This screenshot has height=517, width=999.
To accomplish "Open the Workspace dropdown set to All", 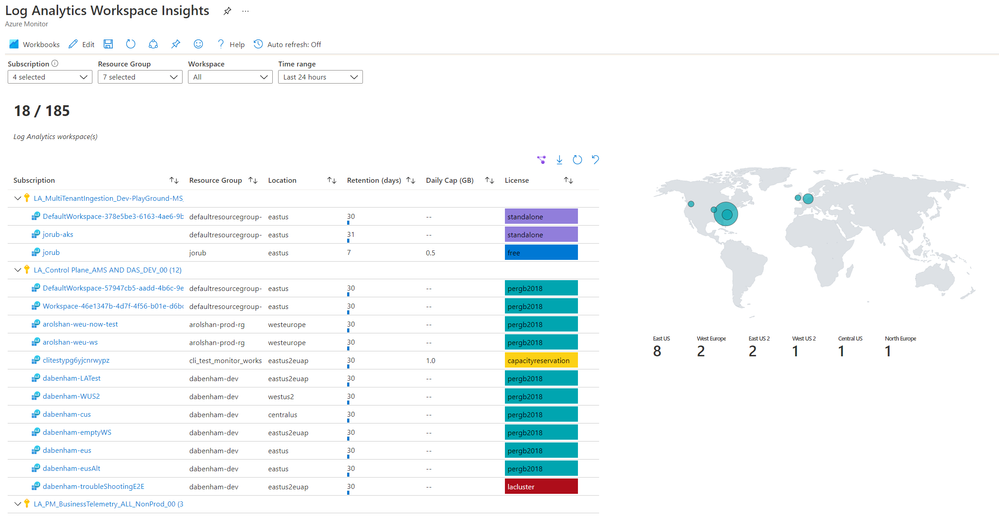I will tap(230, 77).
